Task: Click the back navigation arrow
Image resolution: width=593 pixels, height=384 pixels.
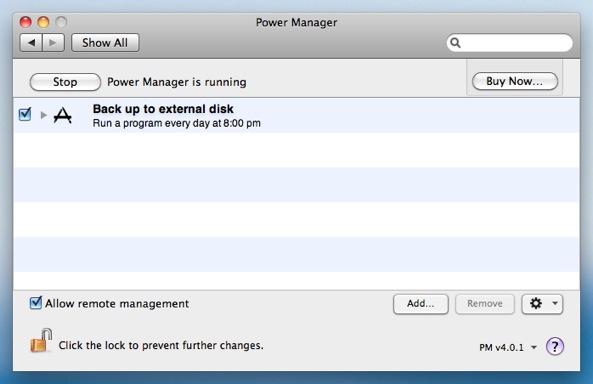Action: [31, 43]
